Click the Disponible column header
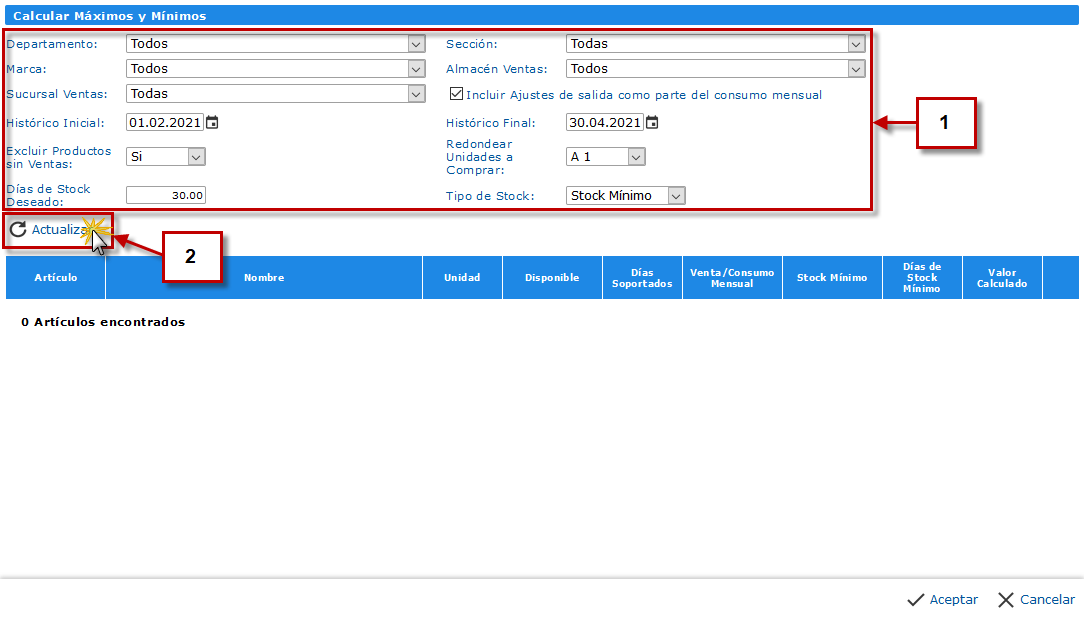This screenshot has width=1084, height=620. [552, 278]
